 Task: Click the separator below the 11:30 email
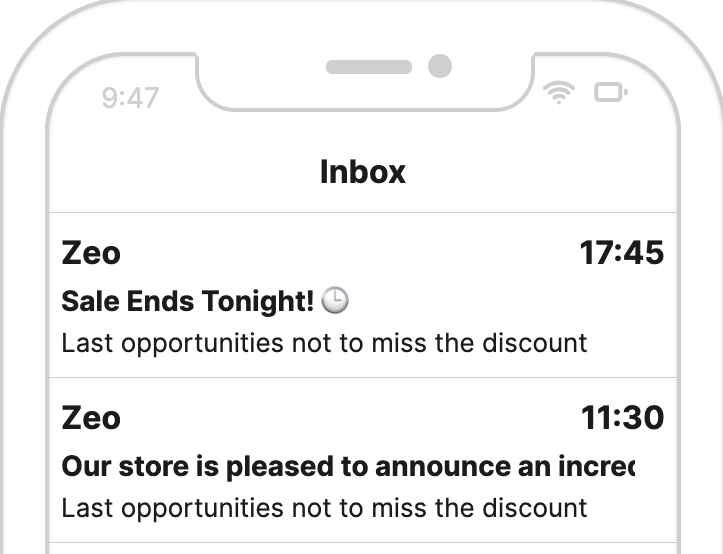363,542
